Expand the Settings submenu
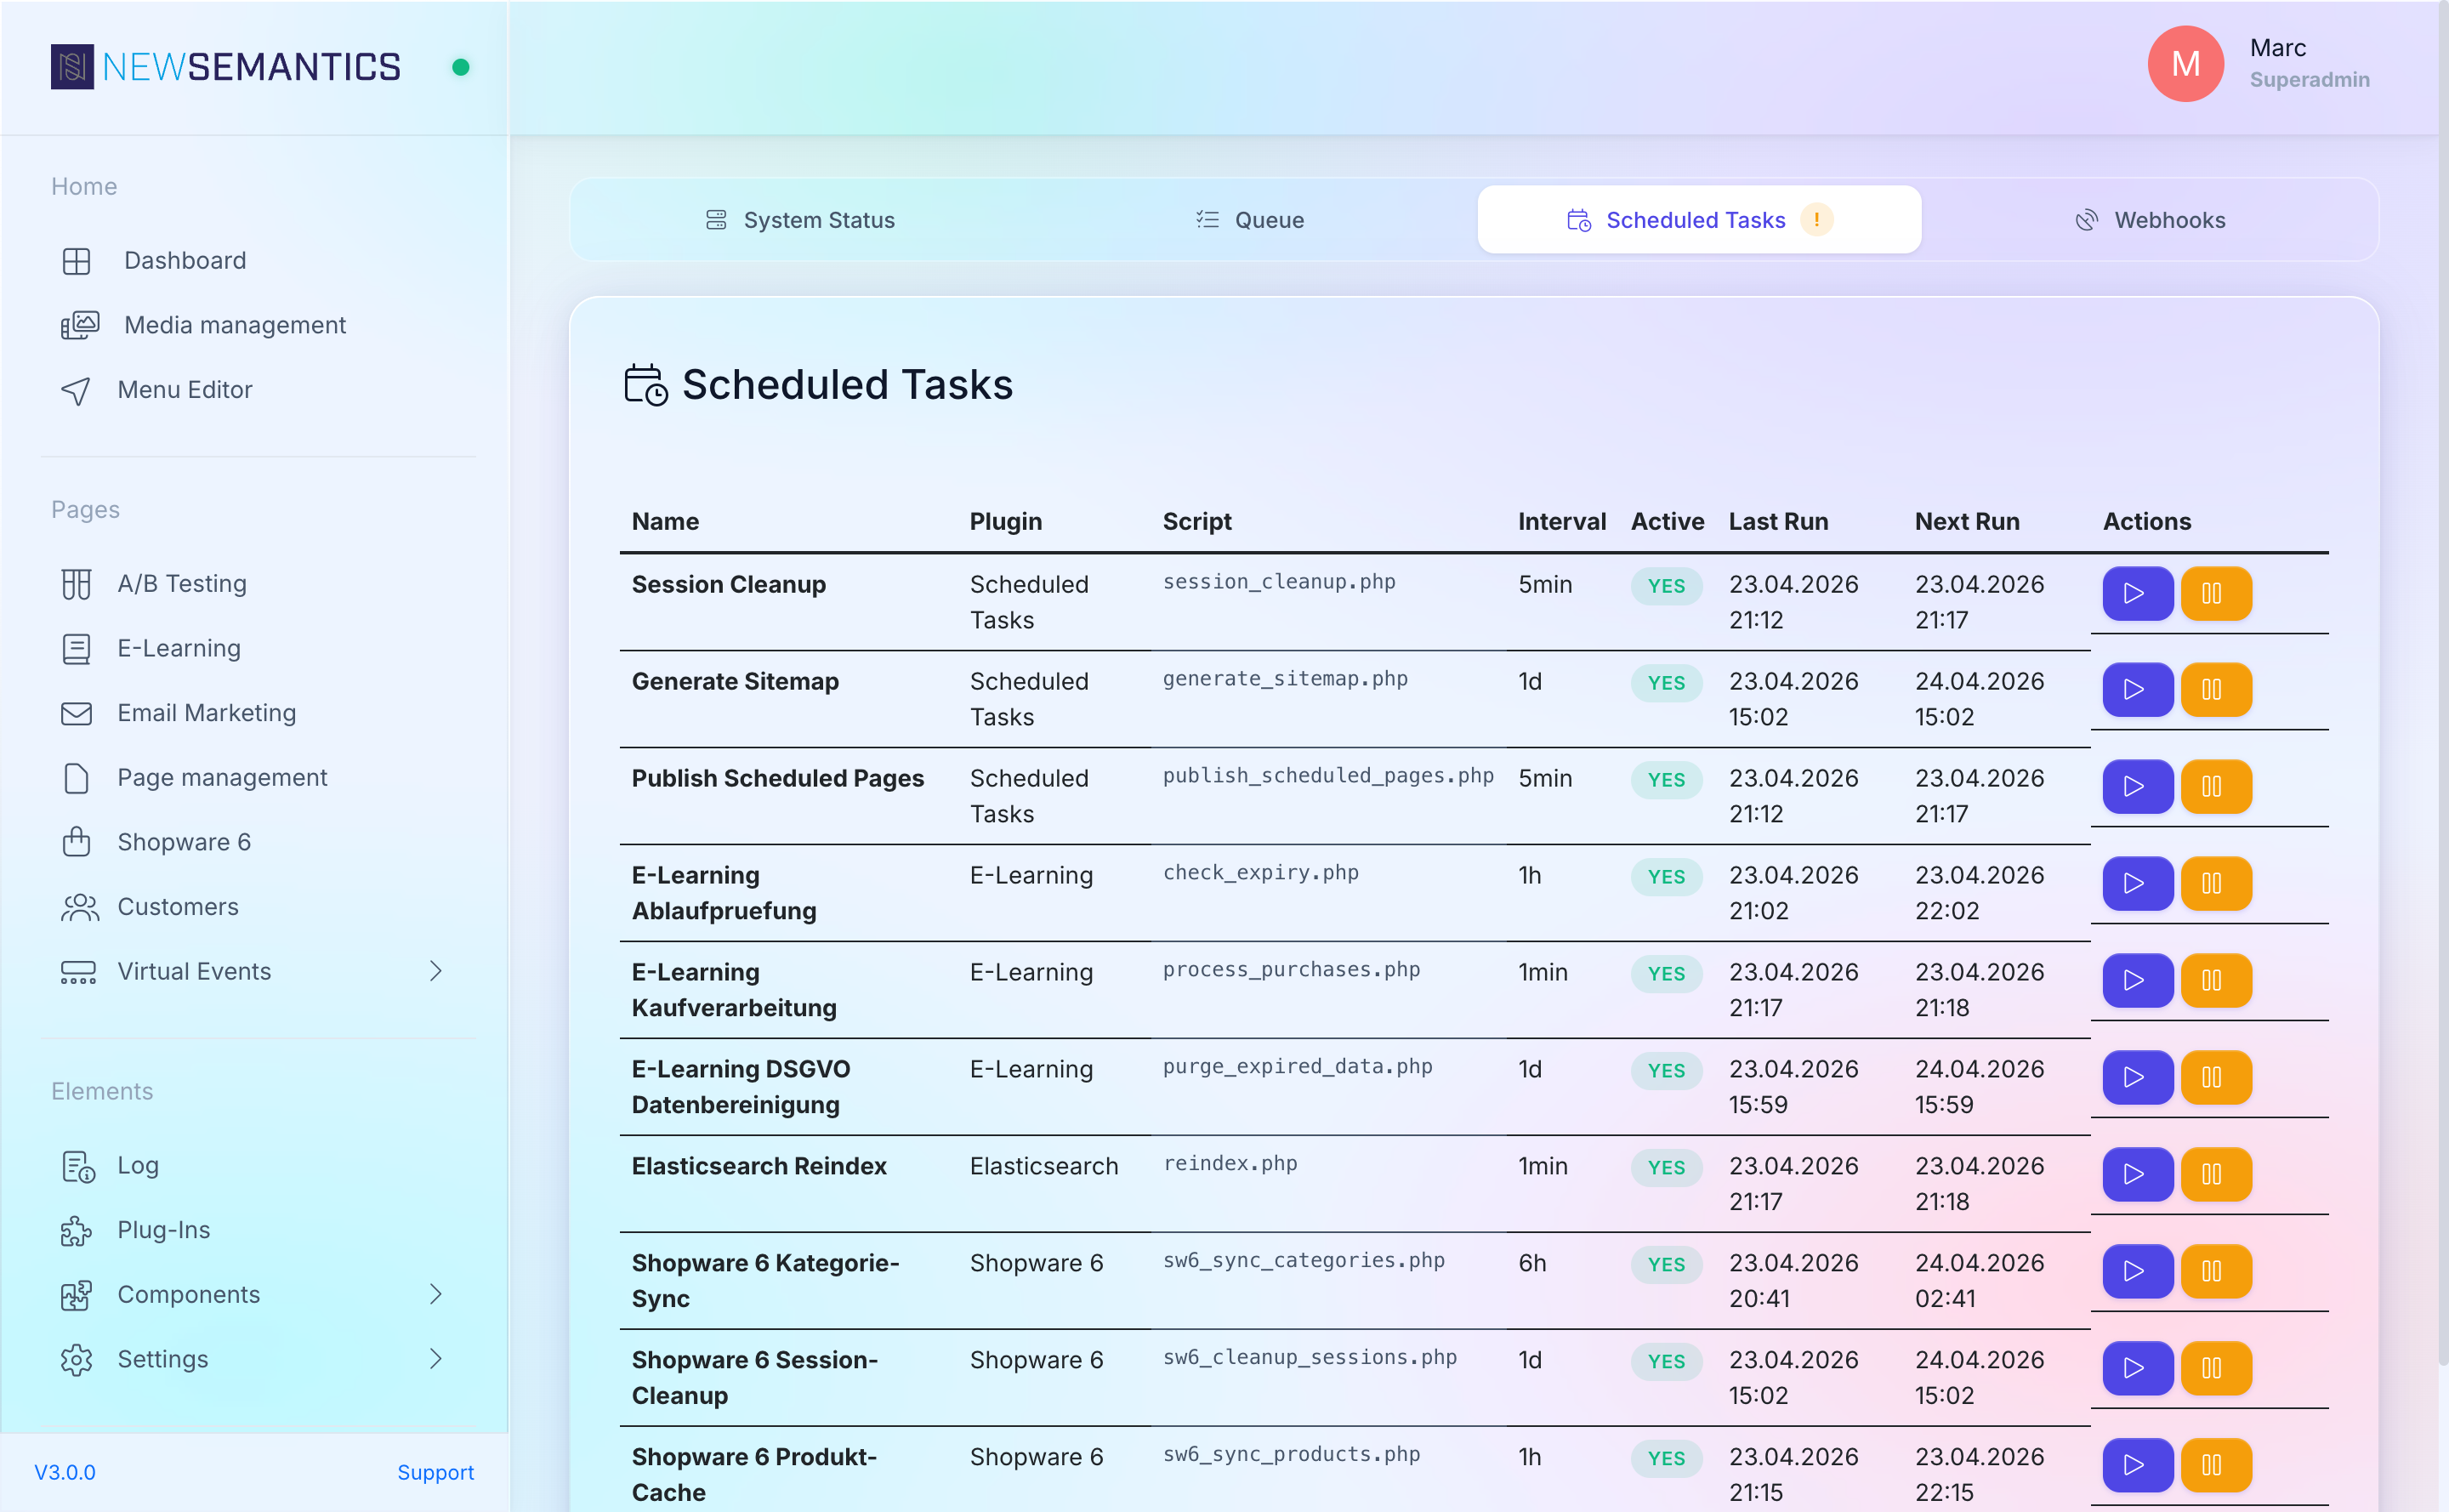2449x1512 pixels. coord(436,1359)
